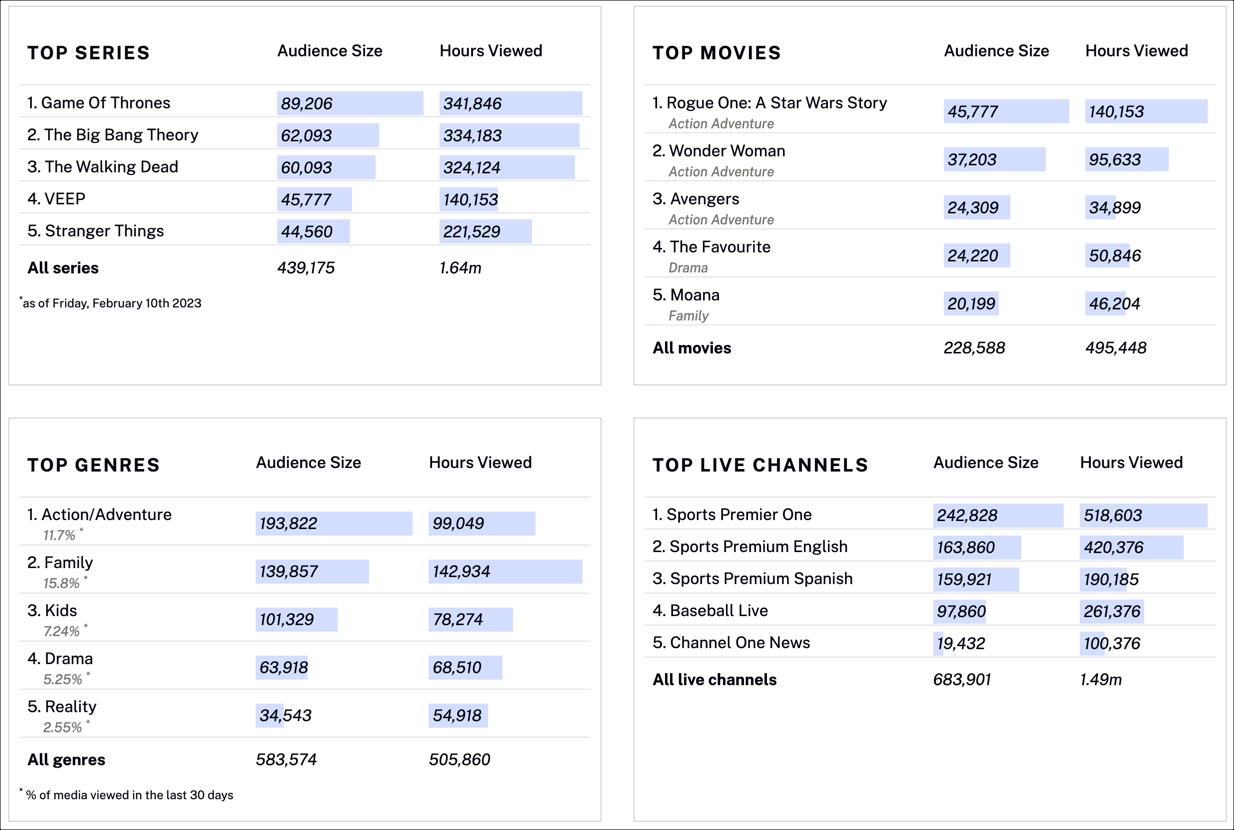Click Baseball Live hours value 261,376

1114,612
